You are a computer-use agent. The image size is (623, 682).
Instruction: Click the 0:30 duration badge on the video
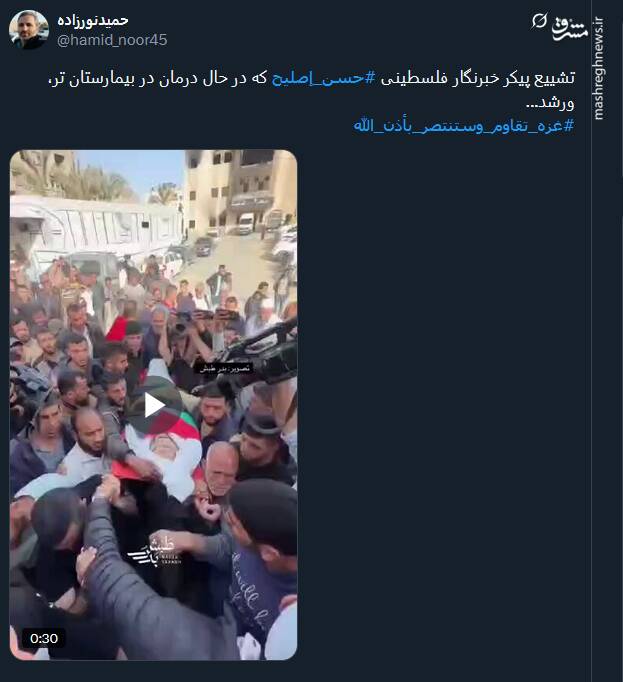44,638
